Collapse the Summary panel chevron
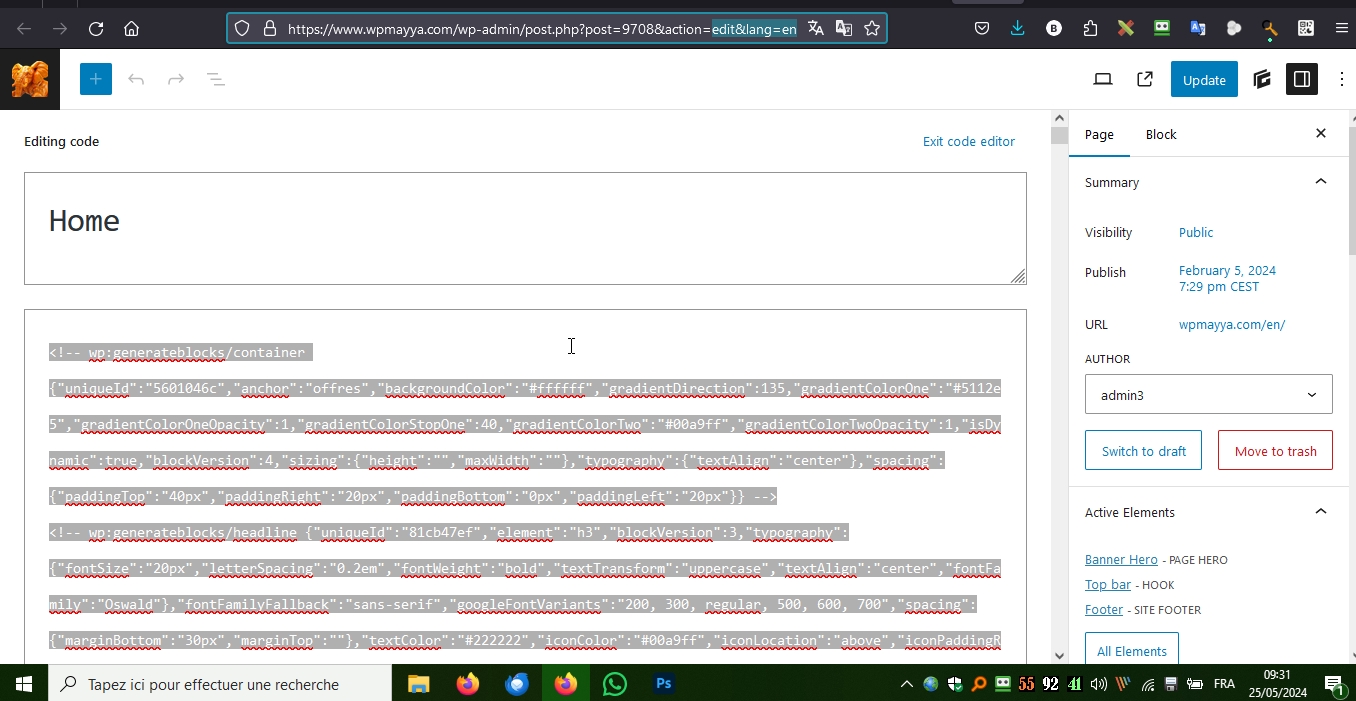Screen dimensions: 1356x701 pos(1321,181)
